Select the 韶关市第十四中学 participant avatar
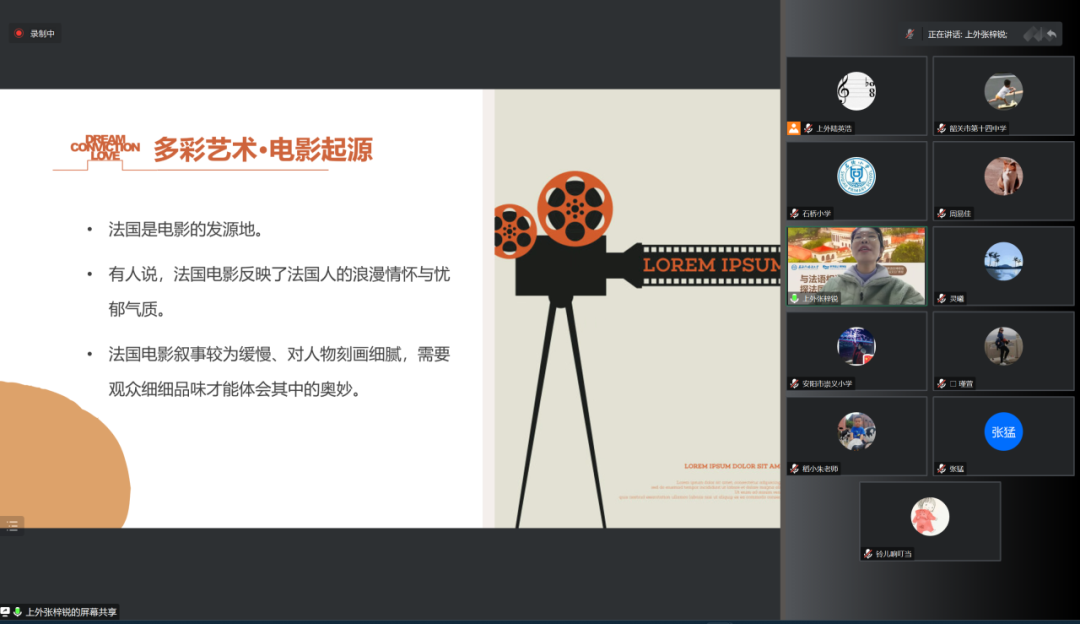This screenshot has height=624, width=1080. 1003,91
